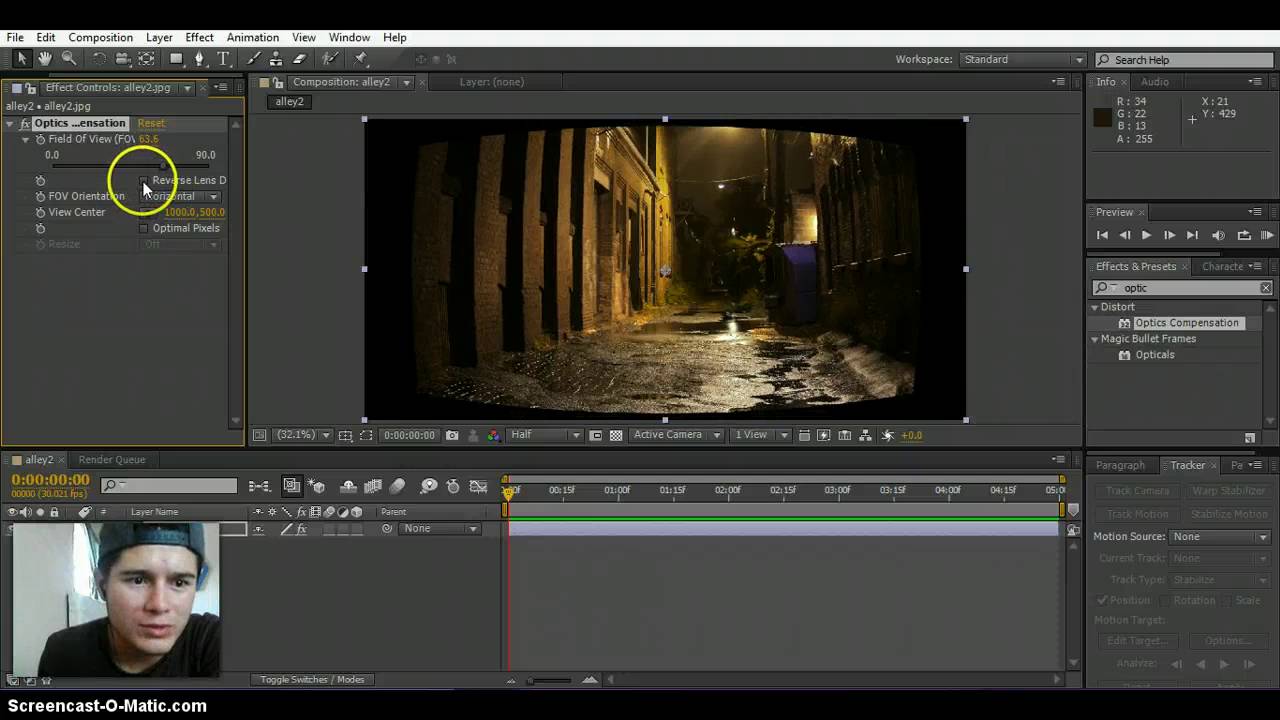The image size is (1280, 720).
Task: Select the Horizontal Type tool
Action: click(223, 59)
